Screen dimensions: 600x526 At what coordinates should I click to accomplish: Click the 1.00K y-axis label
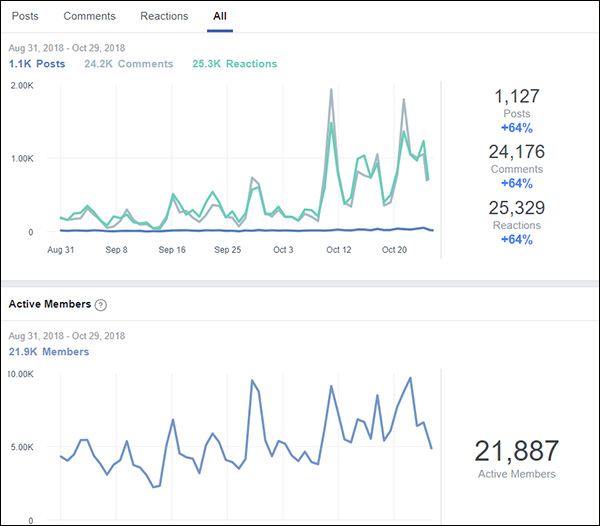point(22,159)
